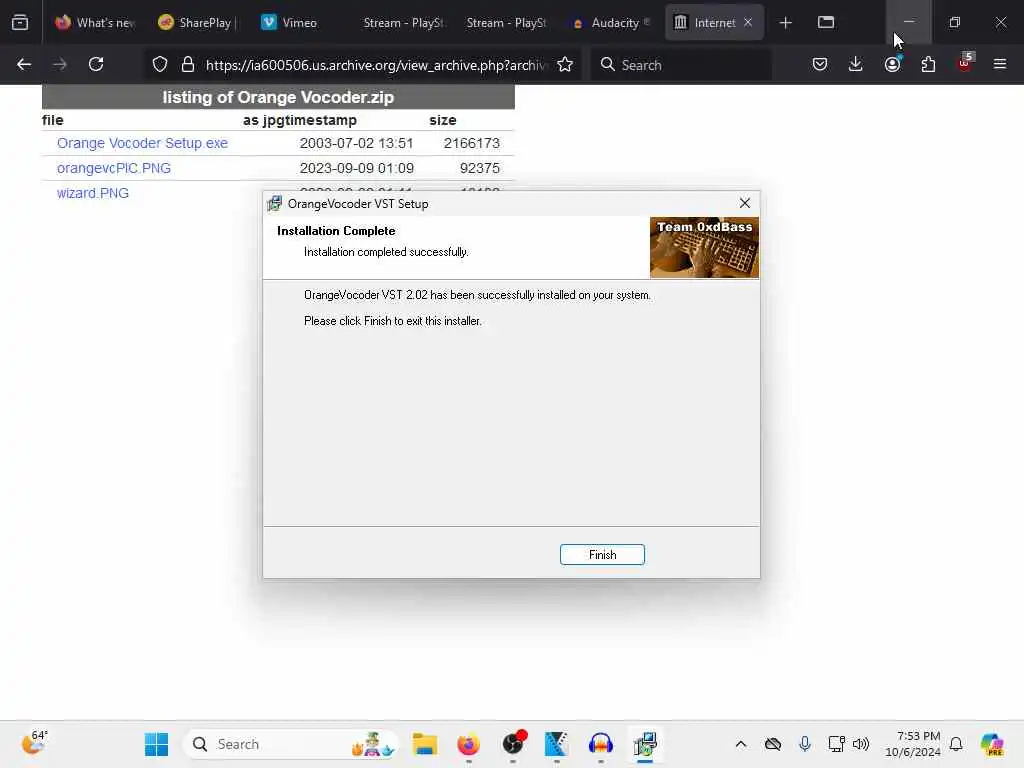This screenshot has width=1024, height=768.
Task: Reload the current Firefox page
Action: tap(96, 64)
